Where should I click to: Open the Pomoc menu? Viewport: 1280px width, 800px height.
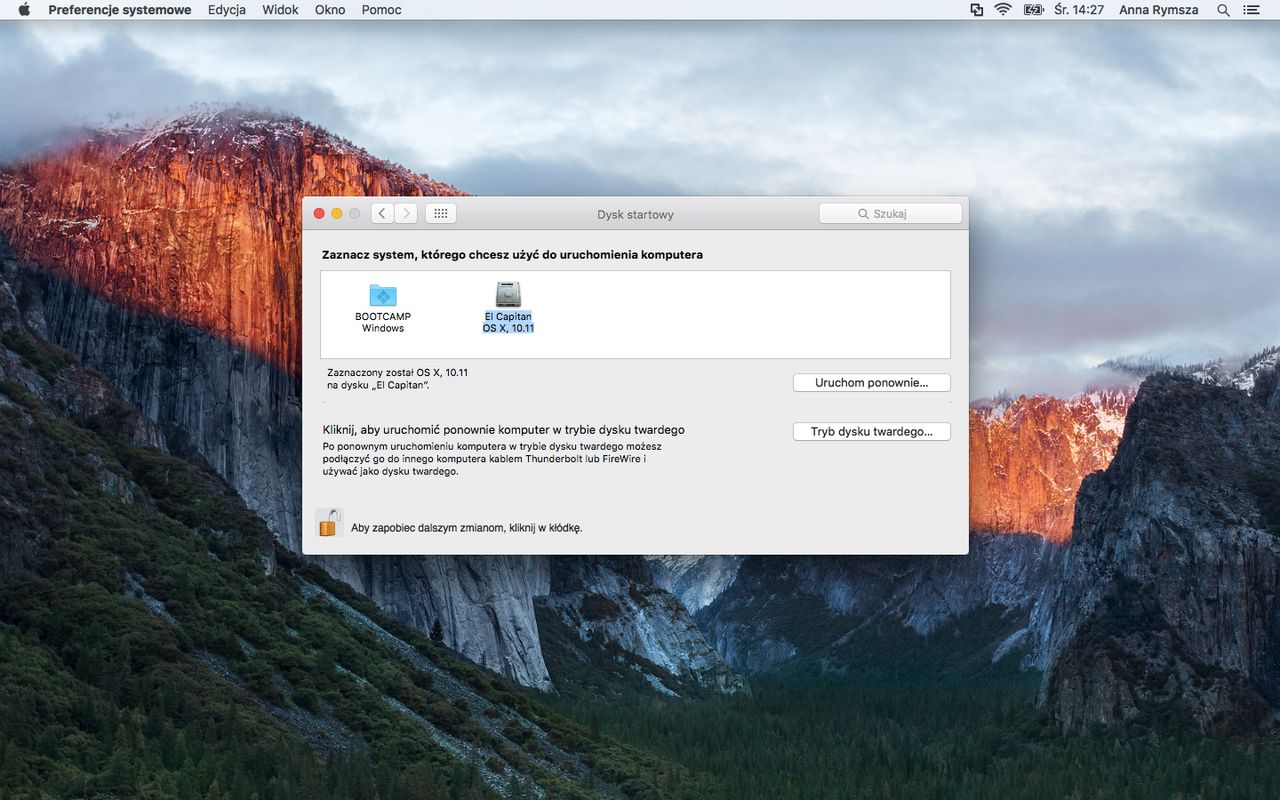(x=382, y=10)
